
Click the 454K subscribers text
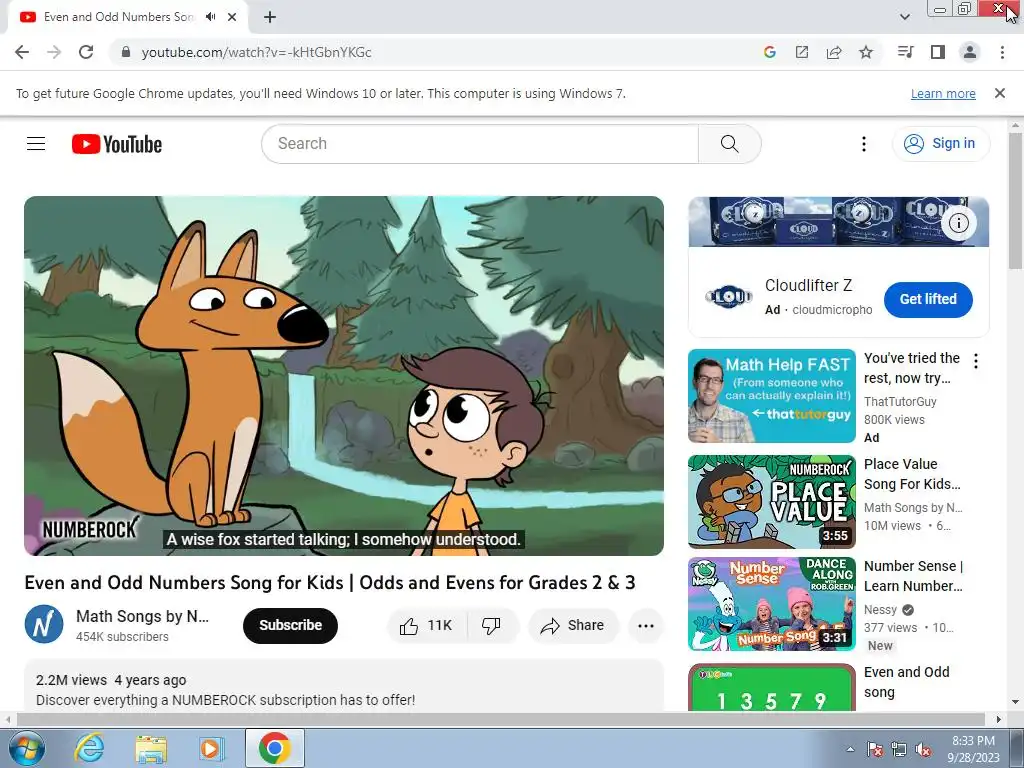(122, 637)
